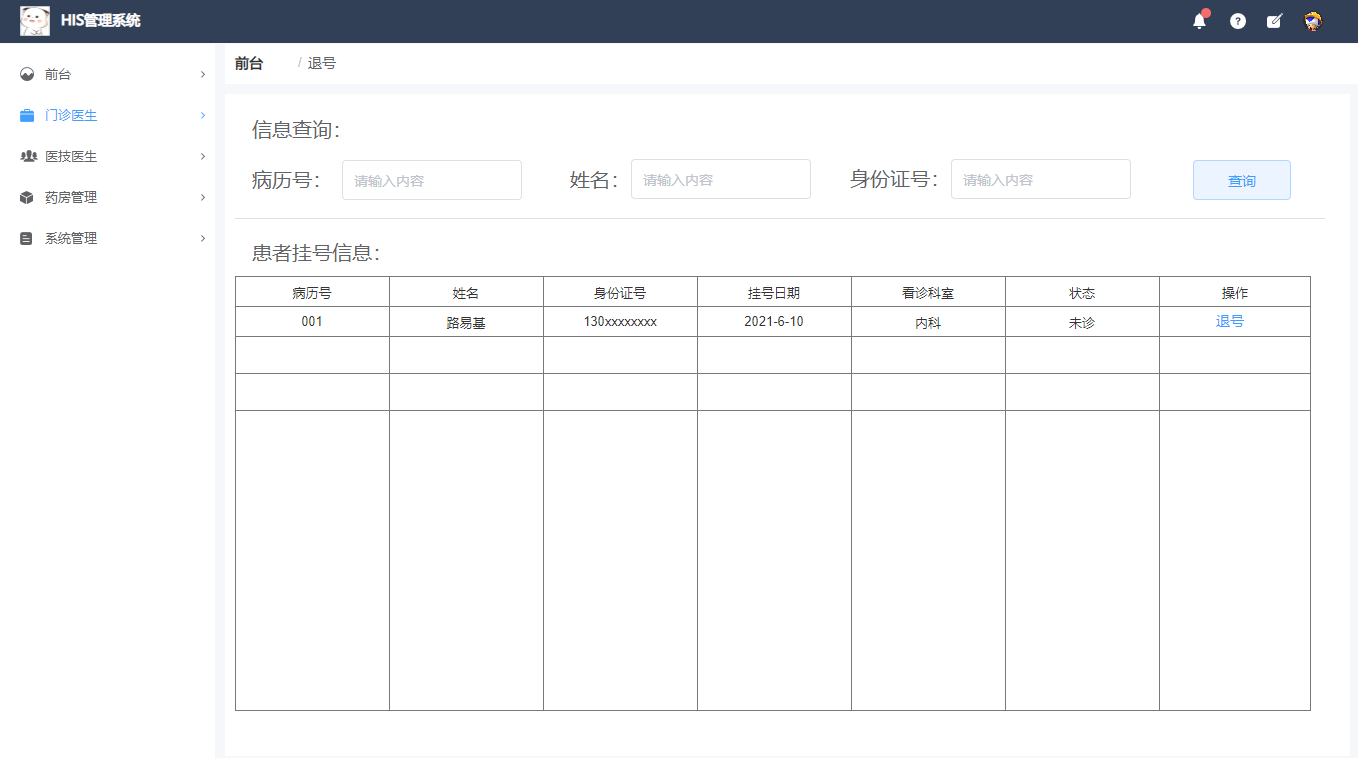
Task: Select ID cell 130xxxxxxxx
Action: [x=620, y=322]
